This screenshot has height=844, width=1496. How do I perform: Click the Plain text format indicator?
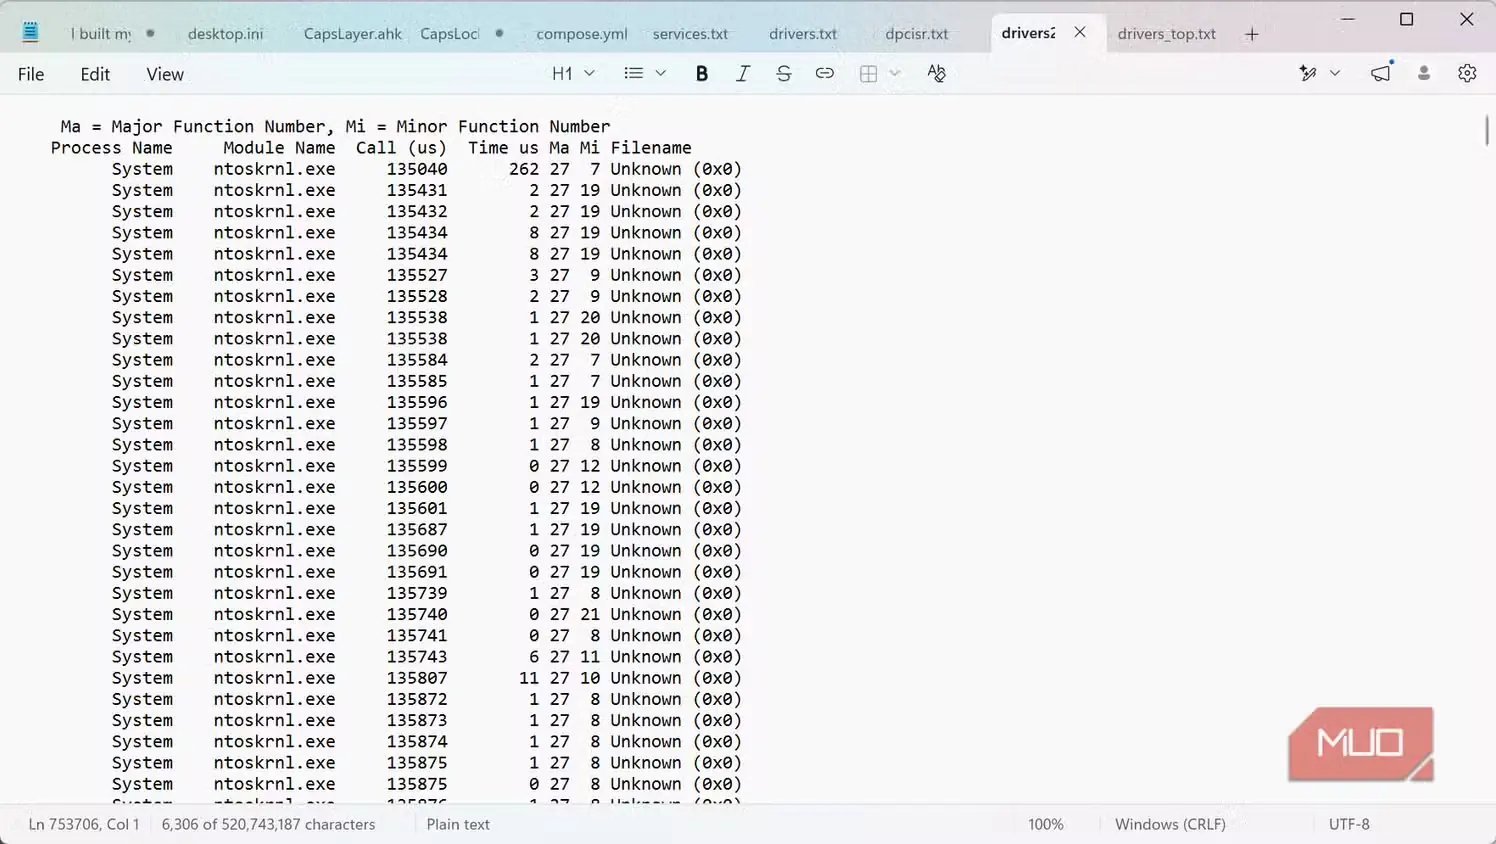pyautogui.click(x=458, y=824)
